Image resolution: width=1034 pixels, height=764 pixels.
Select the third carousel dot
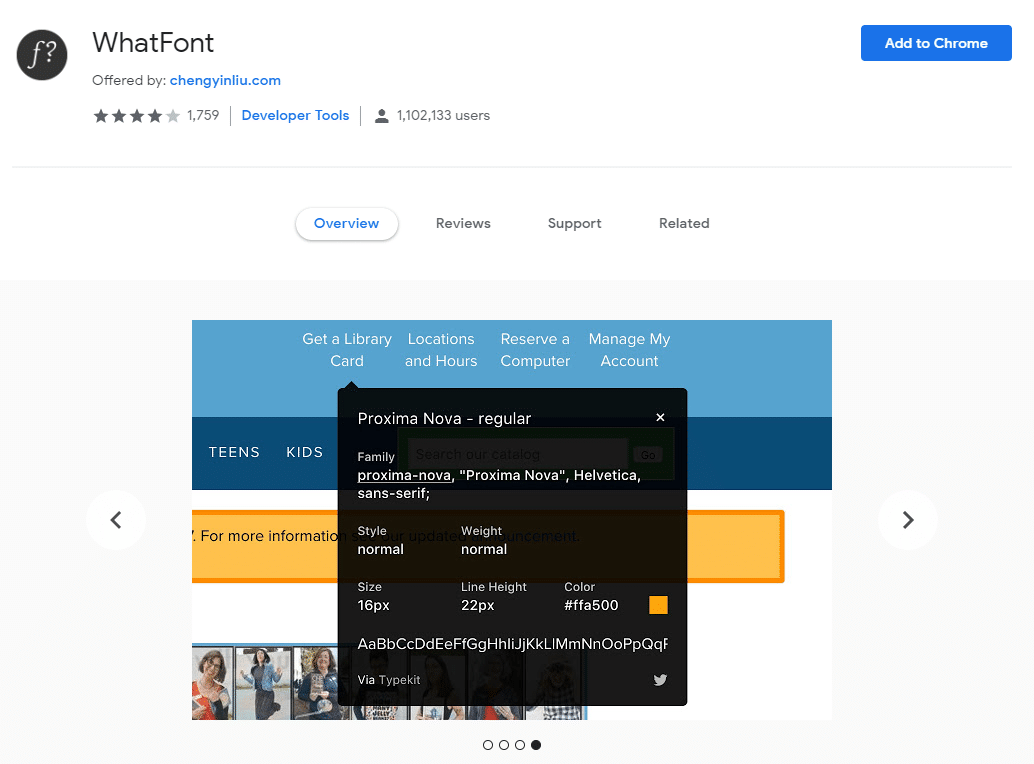pyautogui.click(x=520, y=745)
